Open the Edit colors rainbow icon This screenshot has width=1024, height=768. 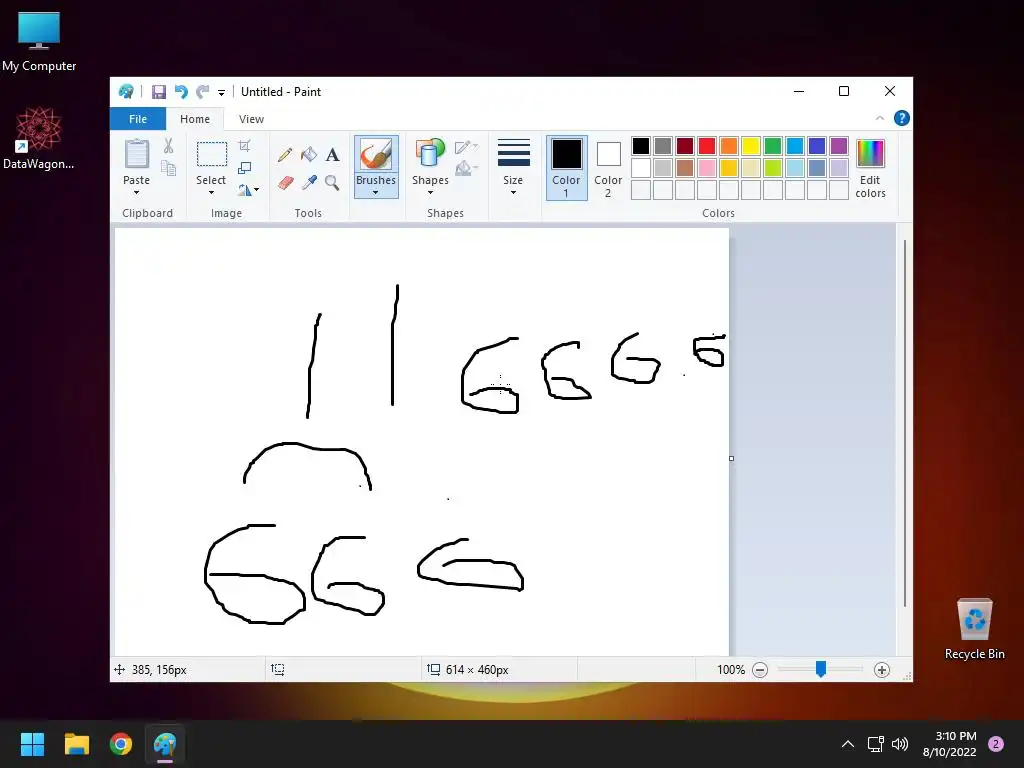click(x=871, y=154)
